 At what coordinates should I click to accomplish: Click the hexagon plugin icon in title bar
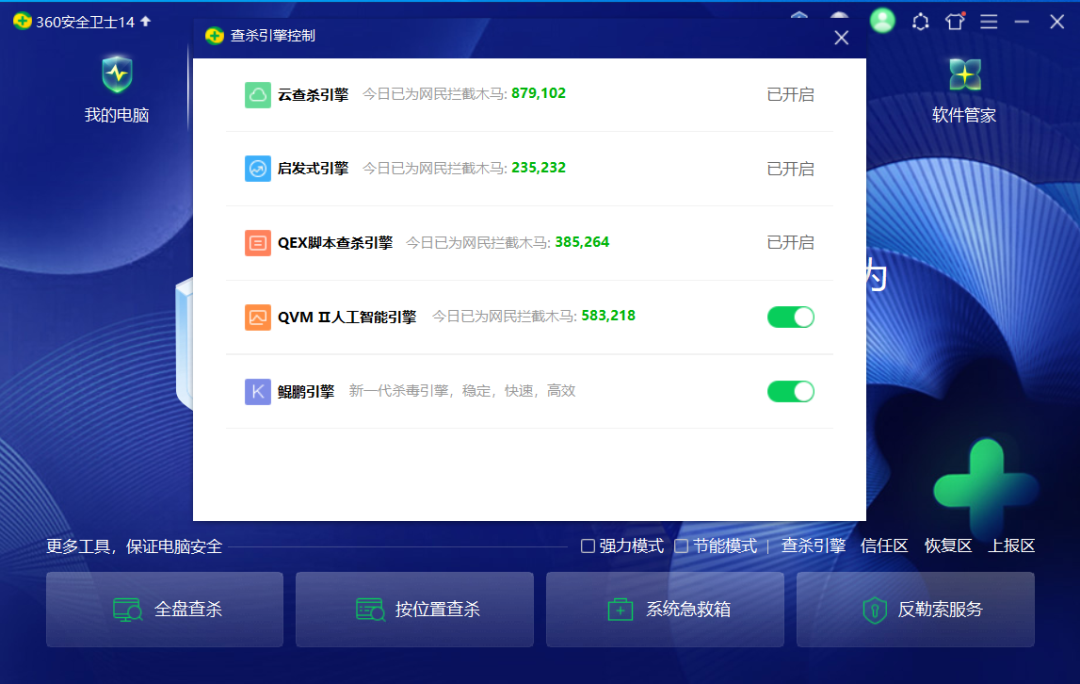point(920,22)
